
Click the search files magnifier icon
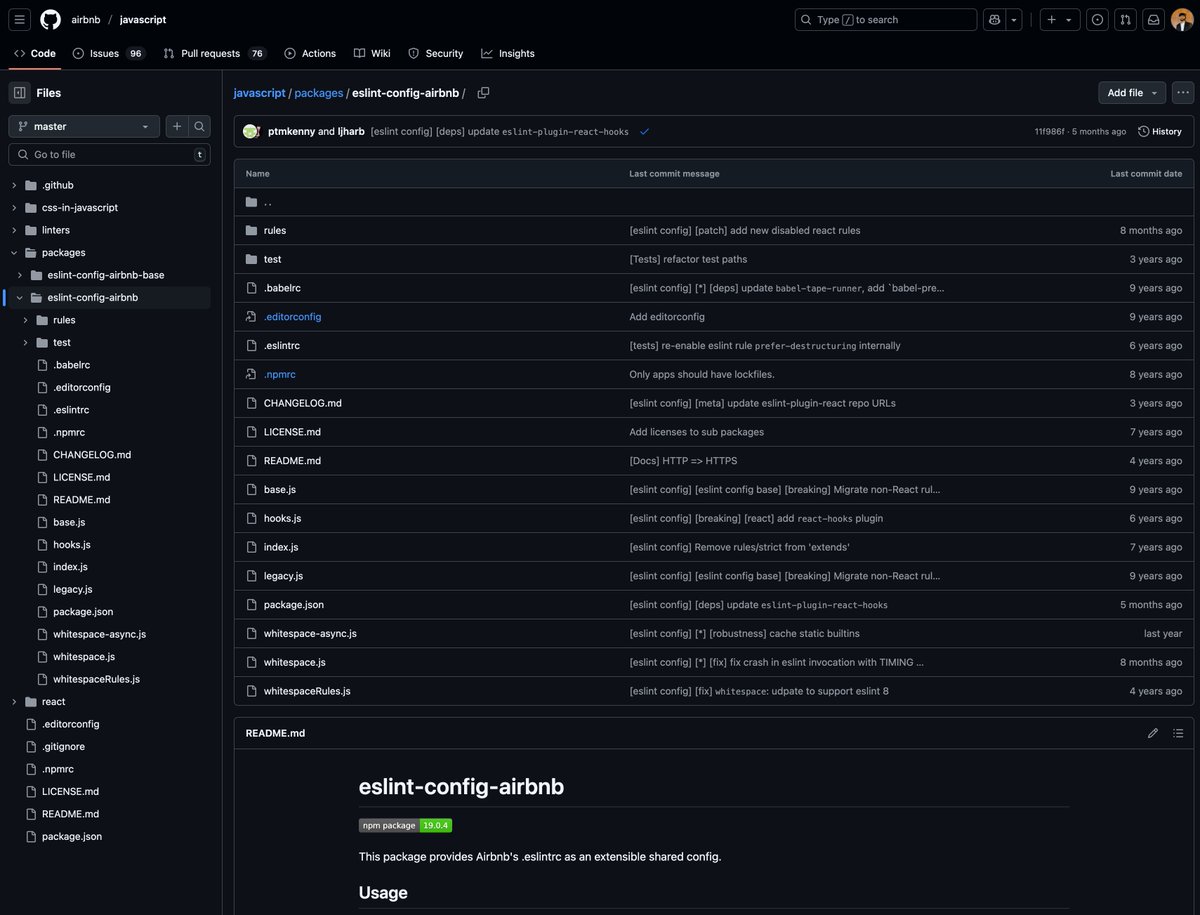coord(199,126)
